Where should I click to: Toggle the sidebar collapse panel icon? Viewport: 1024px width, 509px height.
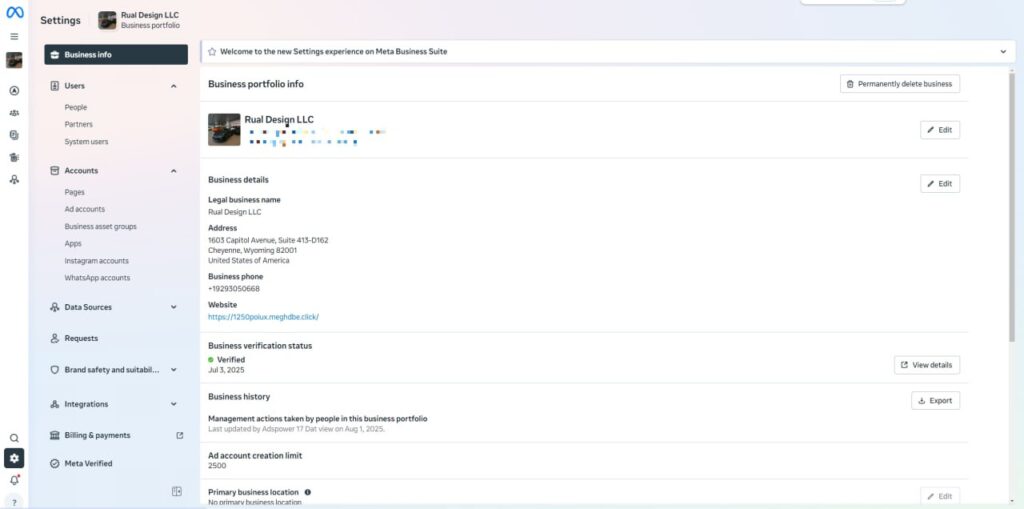click(x=177, y=491)
